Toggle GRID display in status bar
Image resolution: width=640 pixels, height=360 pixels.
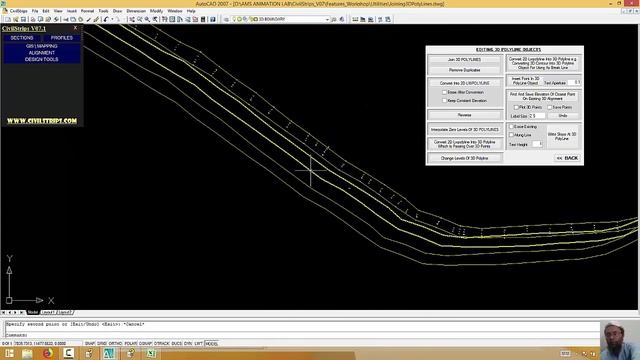pyautogui.click(x=102, y=344)
